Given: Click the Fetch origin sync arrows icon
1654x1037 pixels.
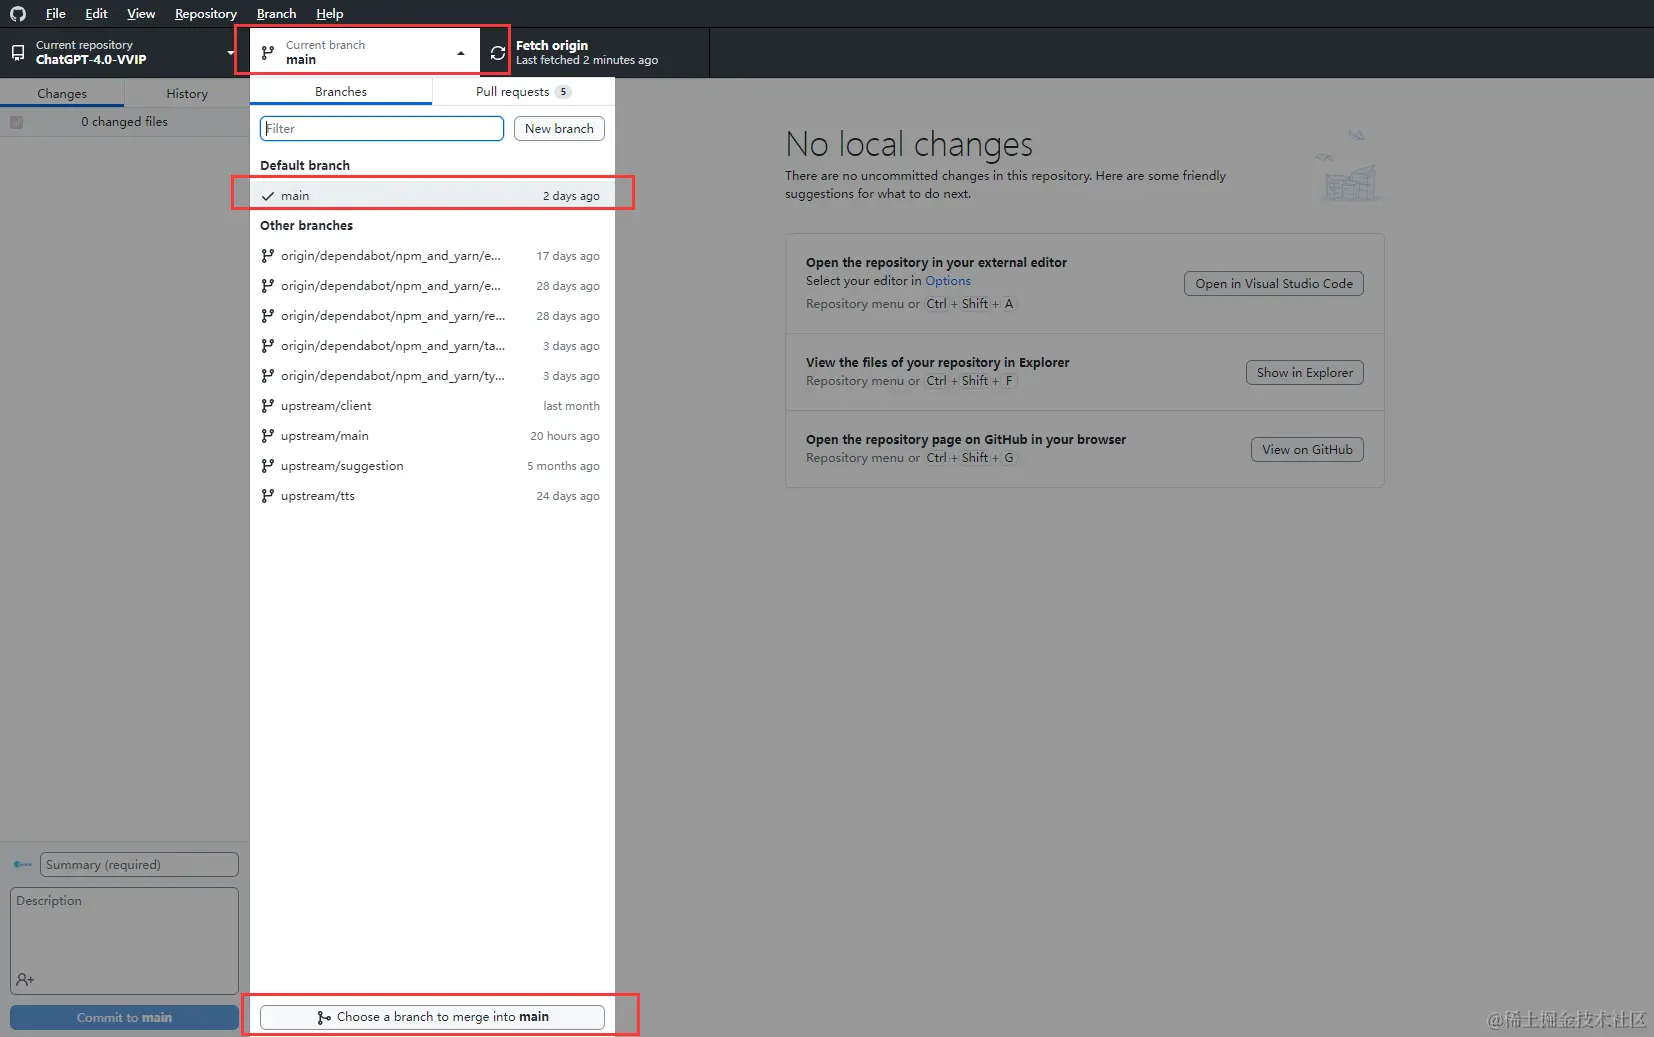Looking at the screenshot, I should click(x=497, y=52).
